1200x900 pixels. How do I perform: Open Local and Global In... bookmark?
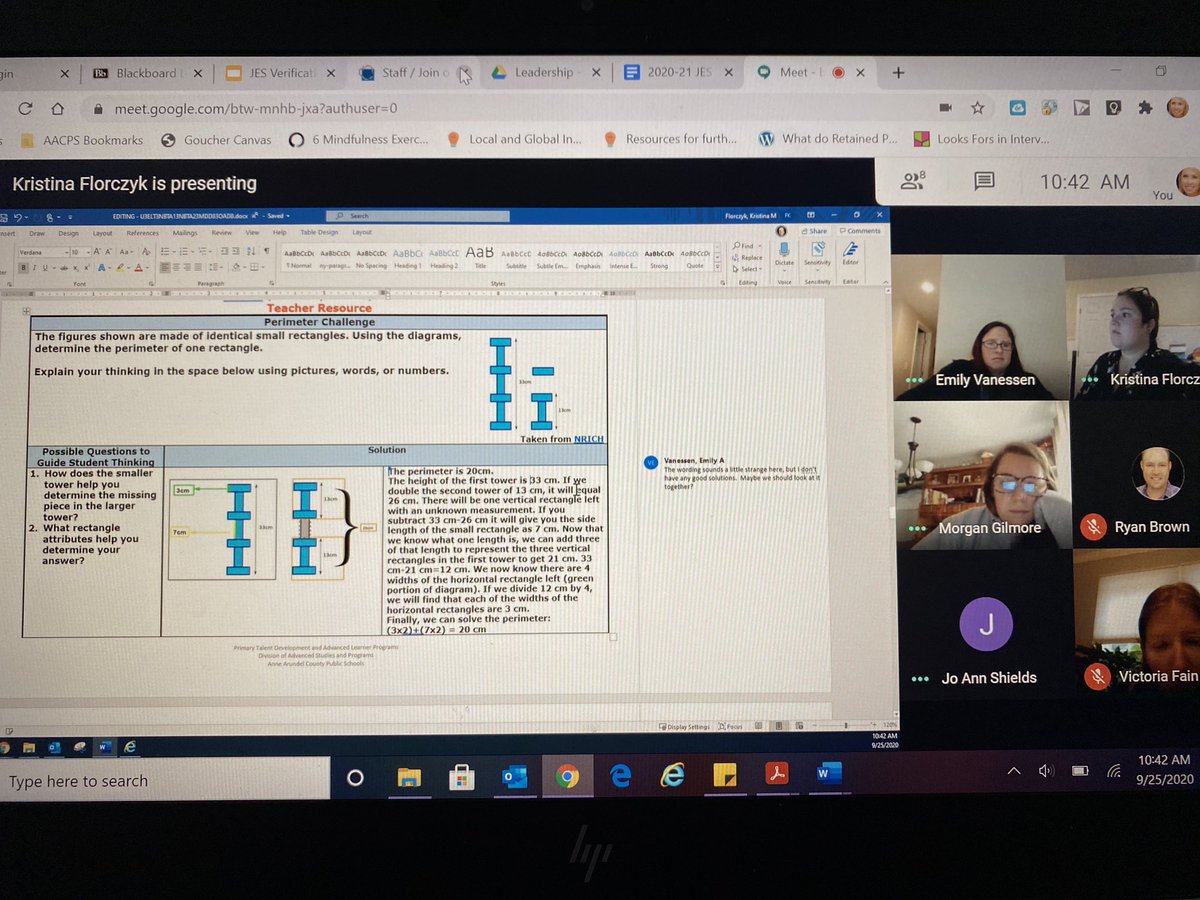click(514, 139)
